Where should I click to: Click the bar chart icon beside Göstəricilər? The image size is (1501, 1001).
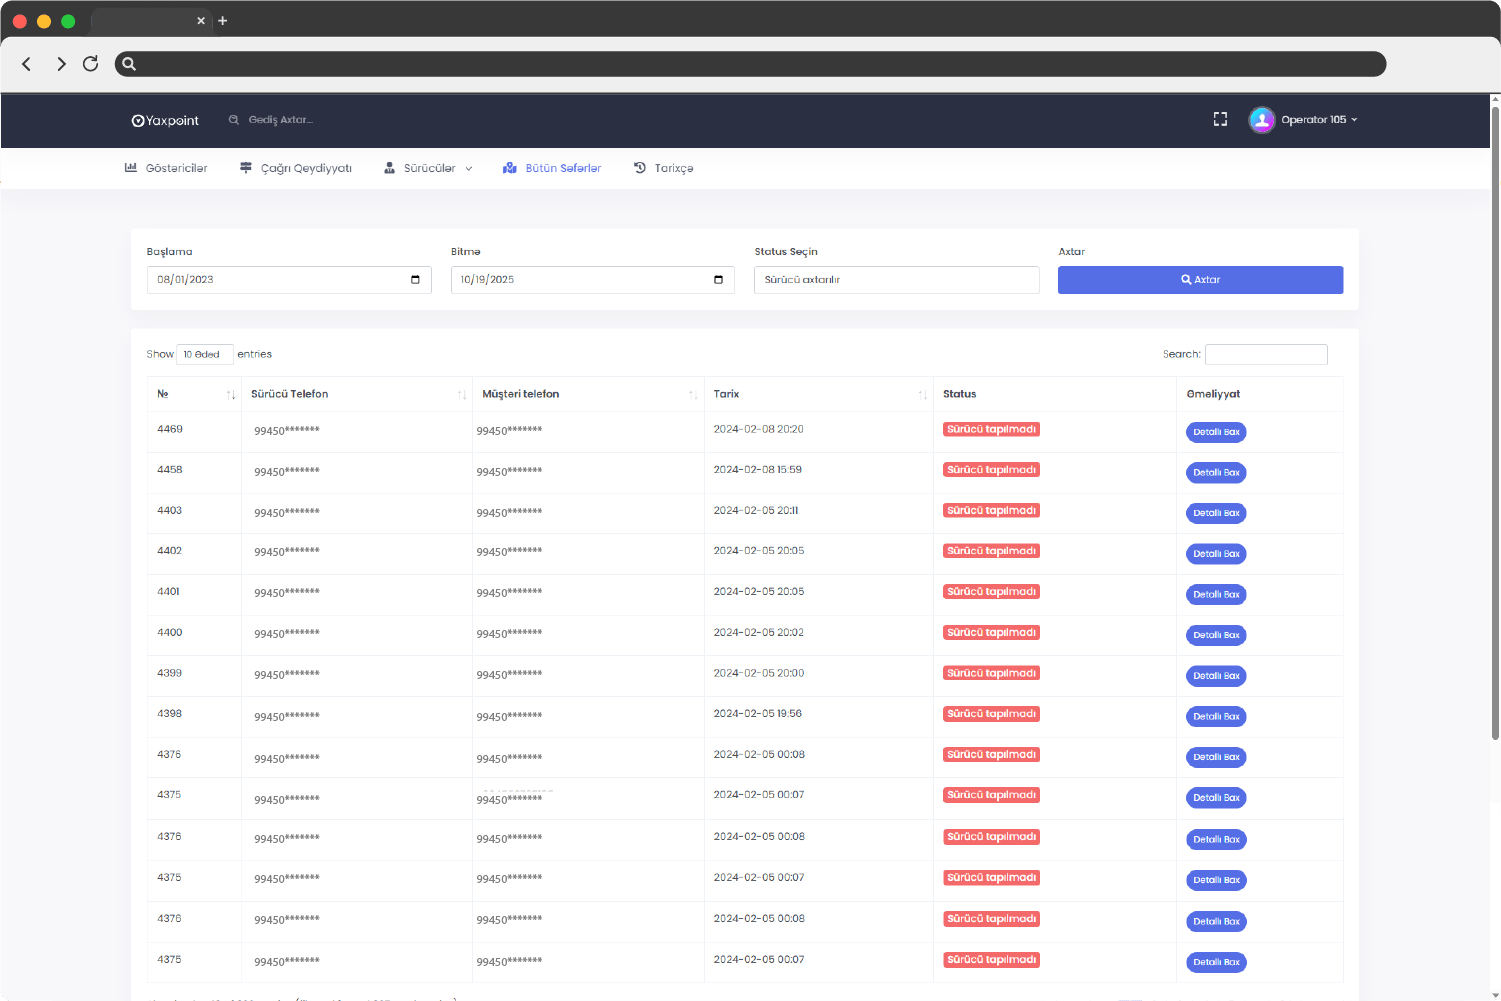click(x=131, y=167)
